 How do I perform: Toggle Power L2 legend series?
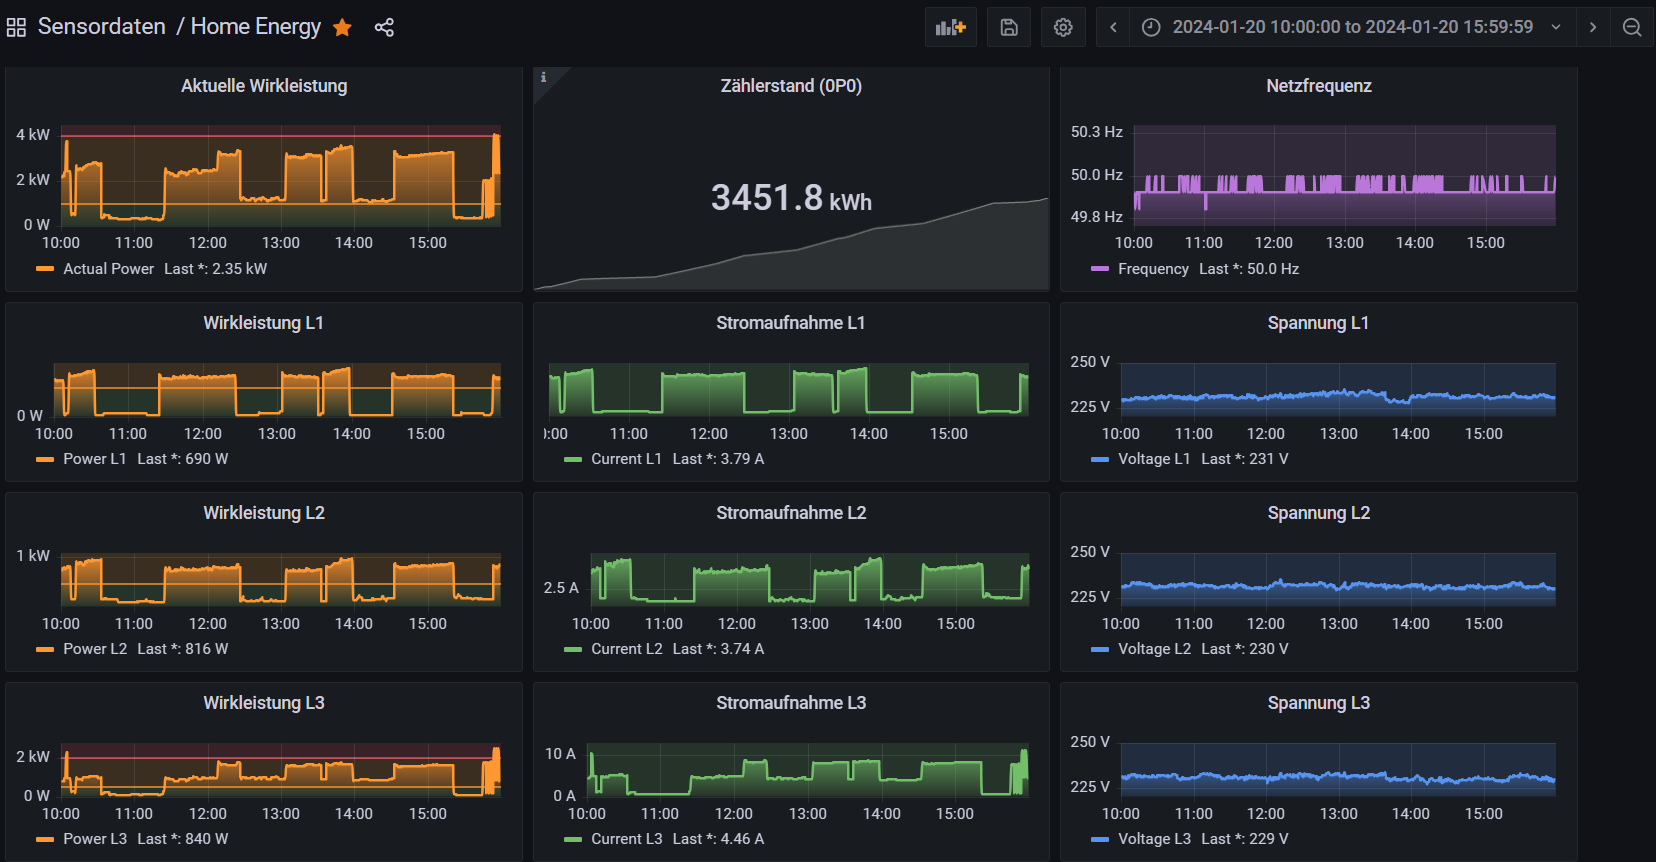(x=95, y=649)
